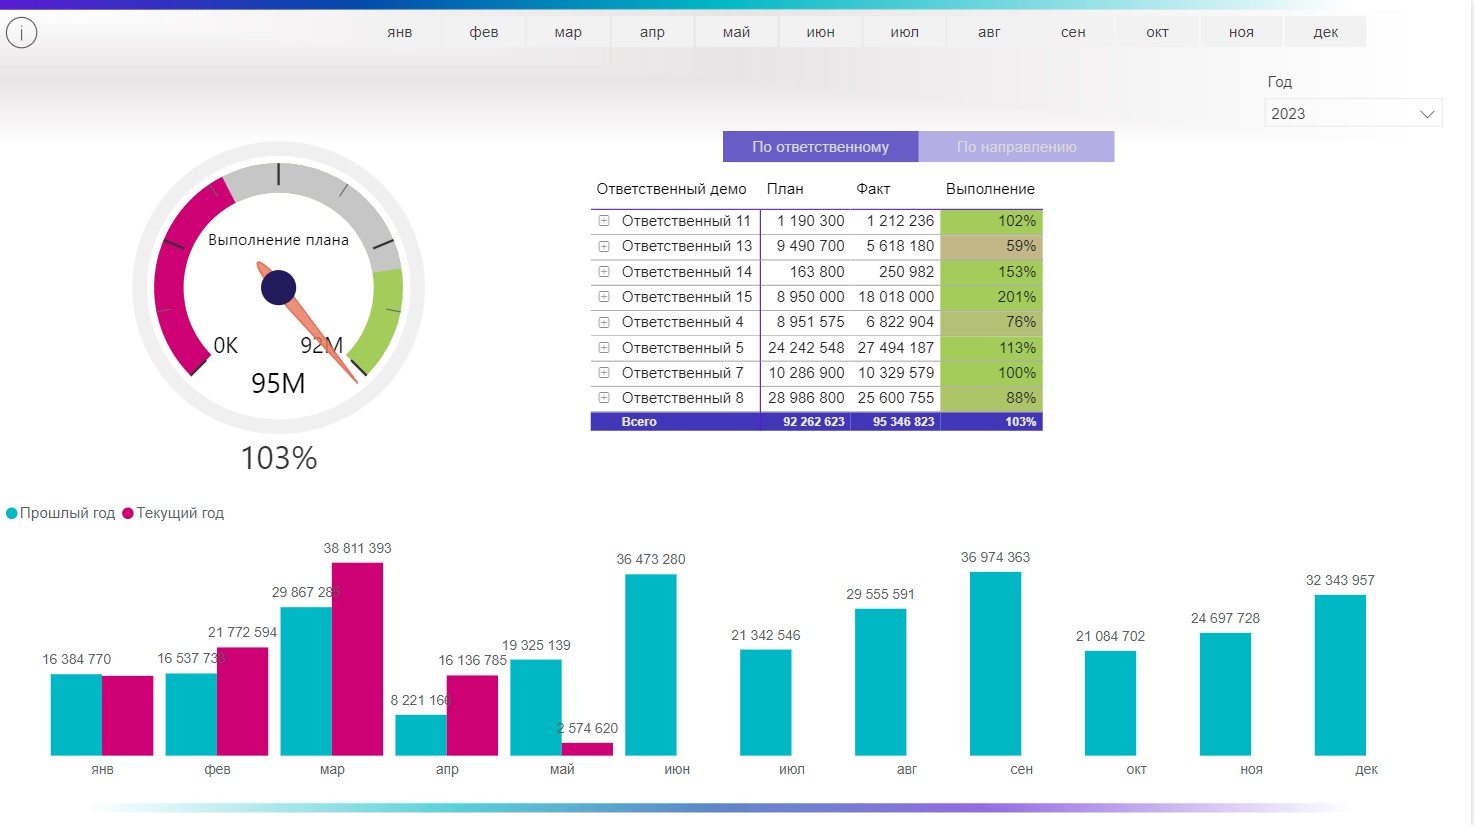
Task: Click the Всего total row label
Action: 639,422
